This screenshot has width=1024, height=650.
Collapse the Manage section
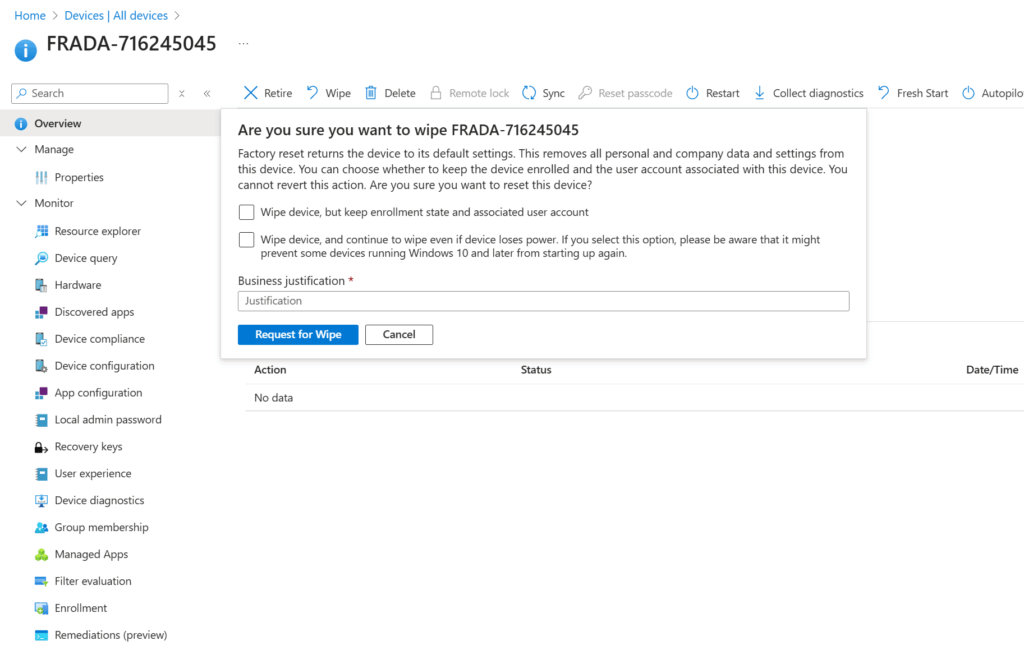(22, 149)
